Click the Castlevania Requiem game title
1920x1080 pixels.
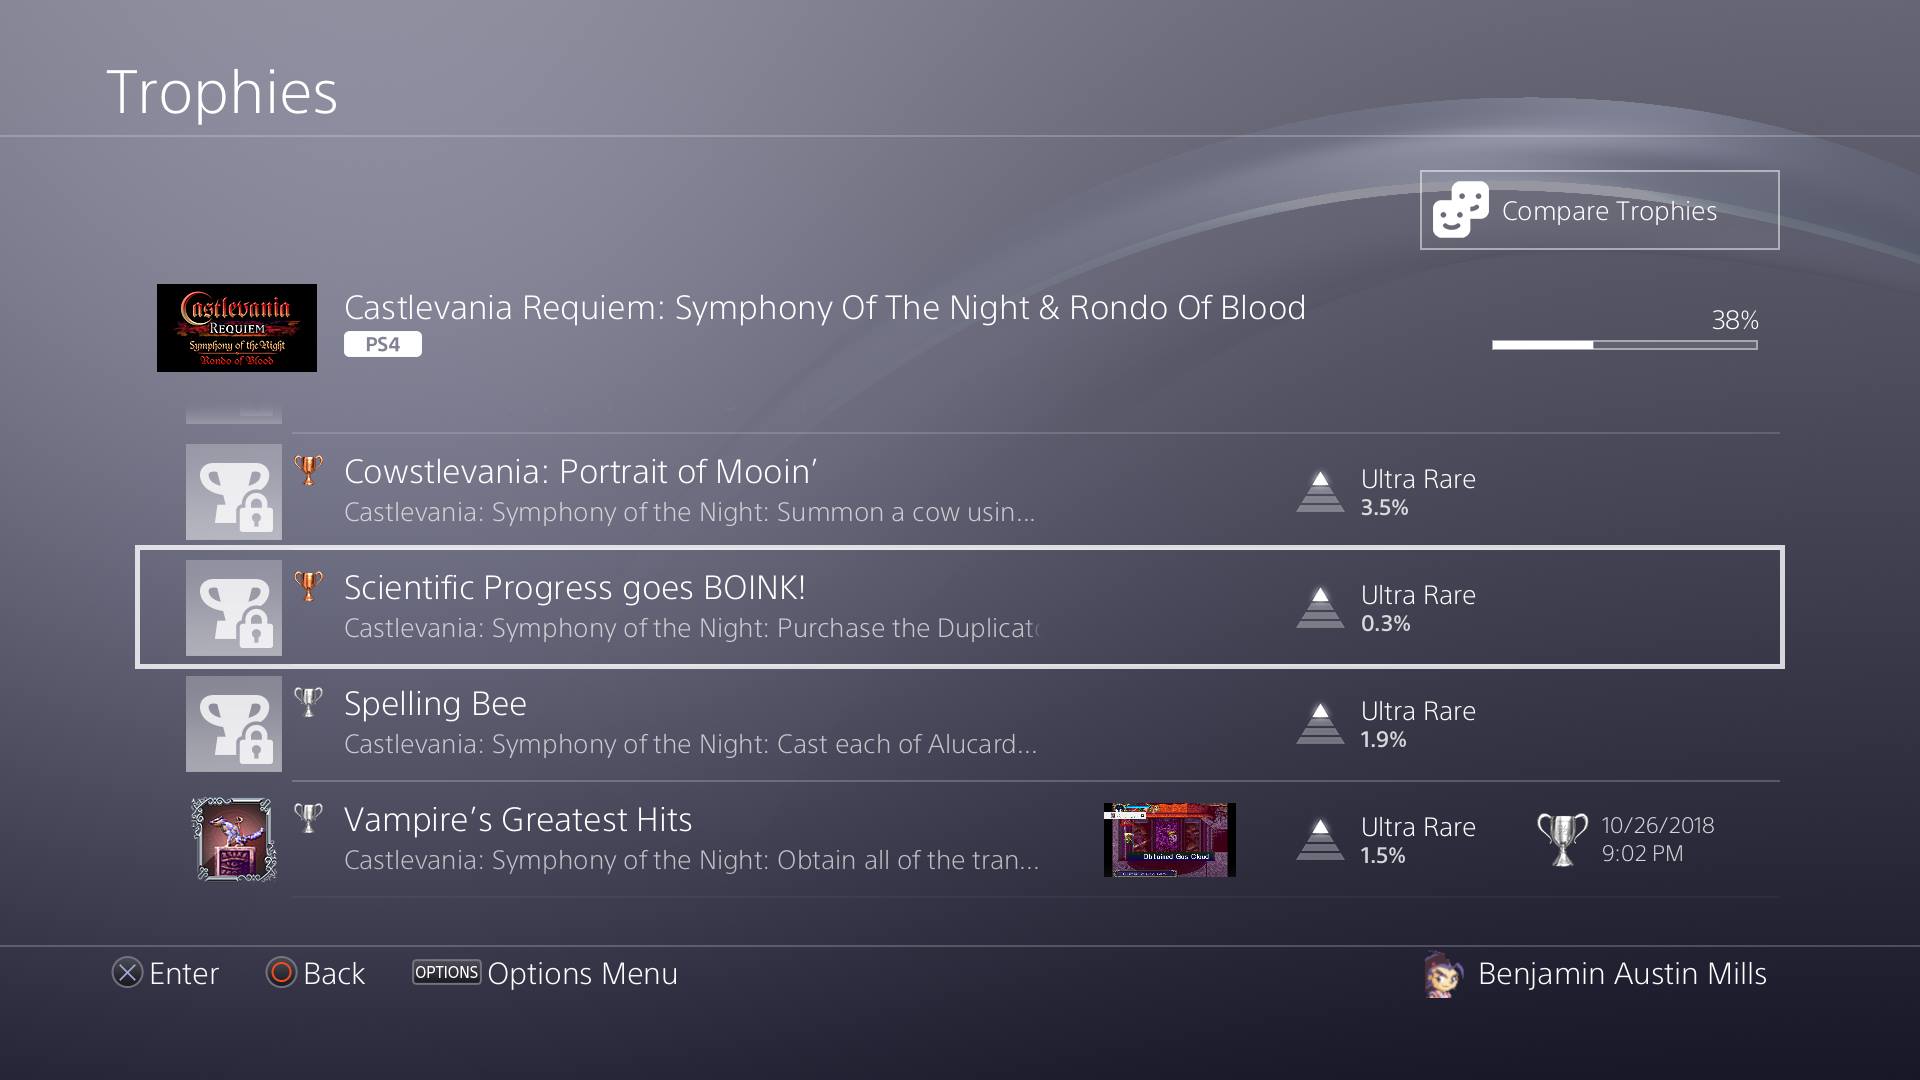point(824,308)
